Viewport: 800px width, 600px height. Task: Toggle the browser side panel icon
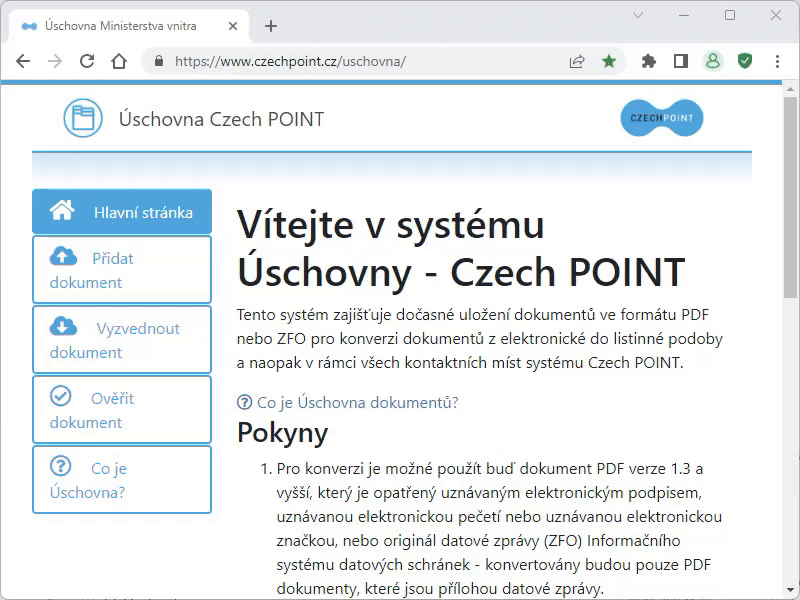point(681,61)
